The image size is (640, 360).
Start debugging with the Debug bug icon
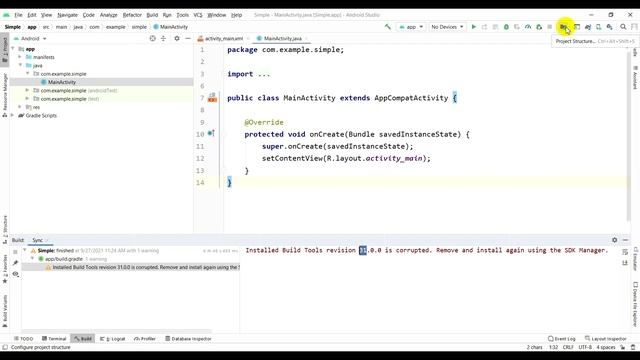[x=506, y=27]
